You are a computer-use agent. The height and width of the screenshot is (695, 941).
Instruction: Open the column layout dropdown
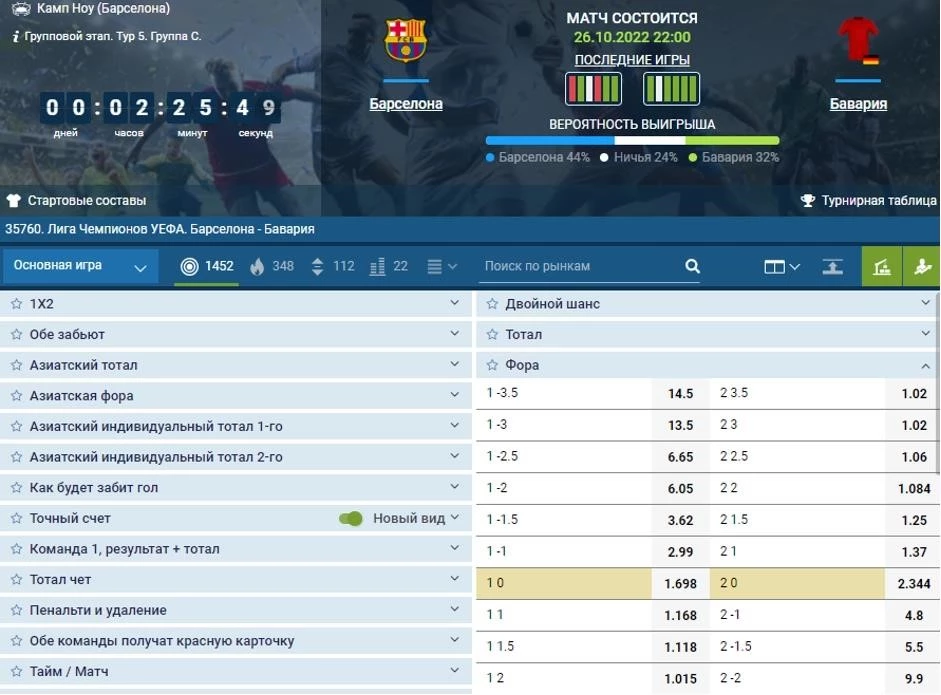tap(782, 266)
